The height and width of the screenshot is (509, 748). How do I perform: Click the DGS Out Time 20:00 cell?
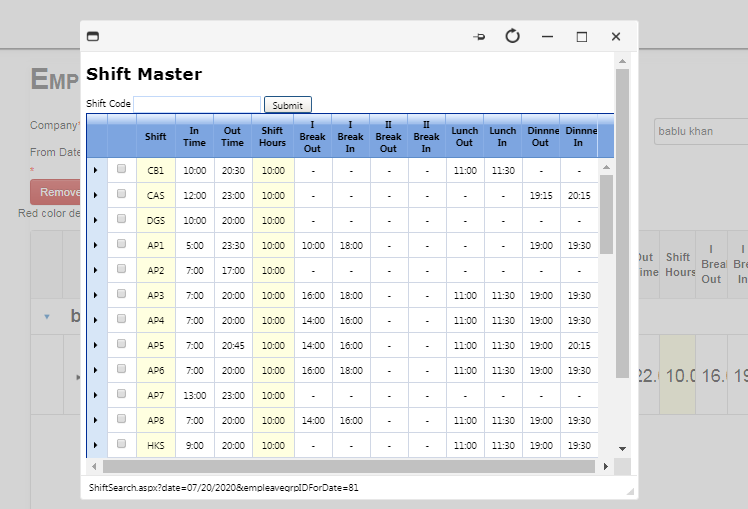click(233, 220)
